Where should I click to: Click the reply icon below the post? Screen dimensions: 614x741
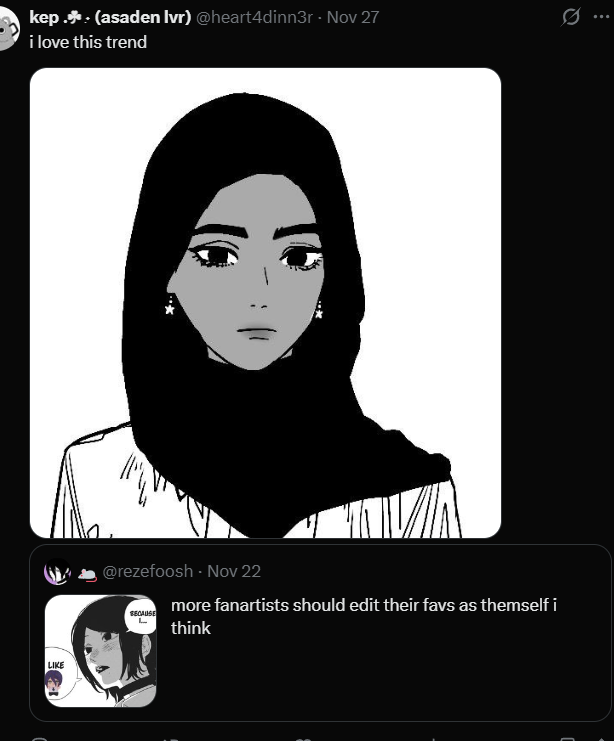[x=39, y=738]
